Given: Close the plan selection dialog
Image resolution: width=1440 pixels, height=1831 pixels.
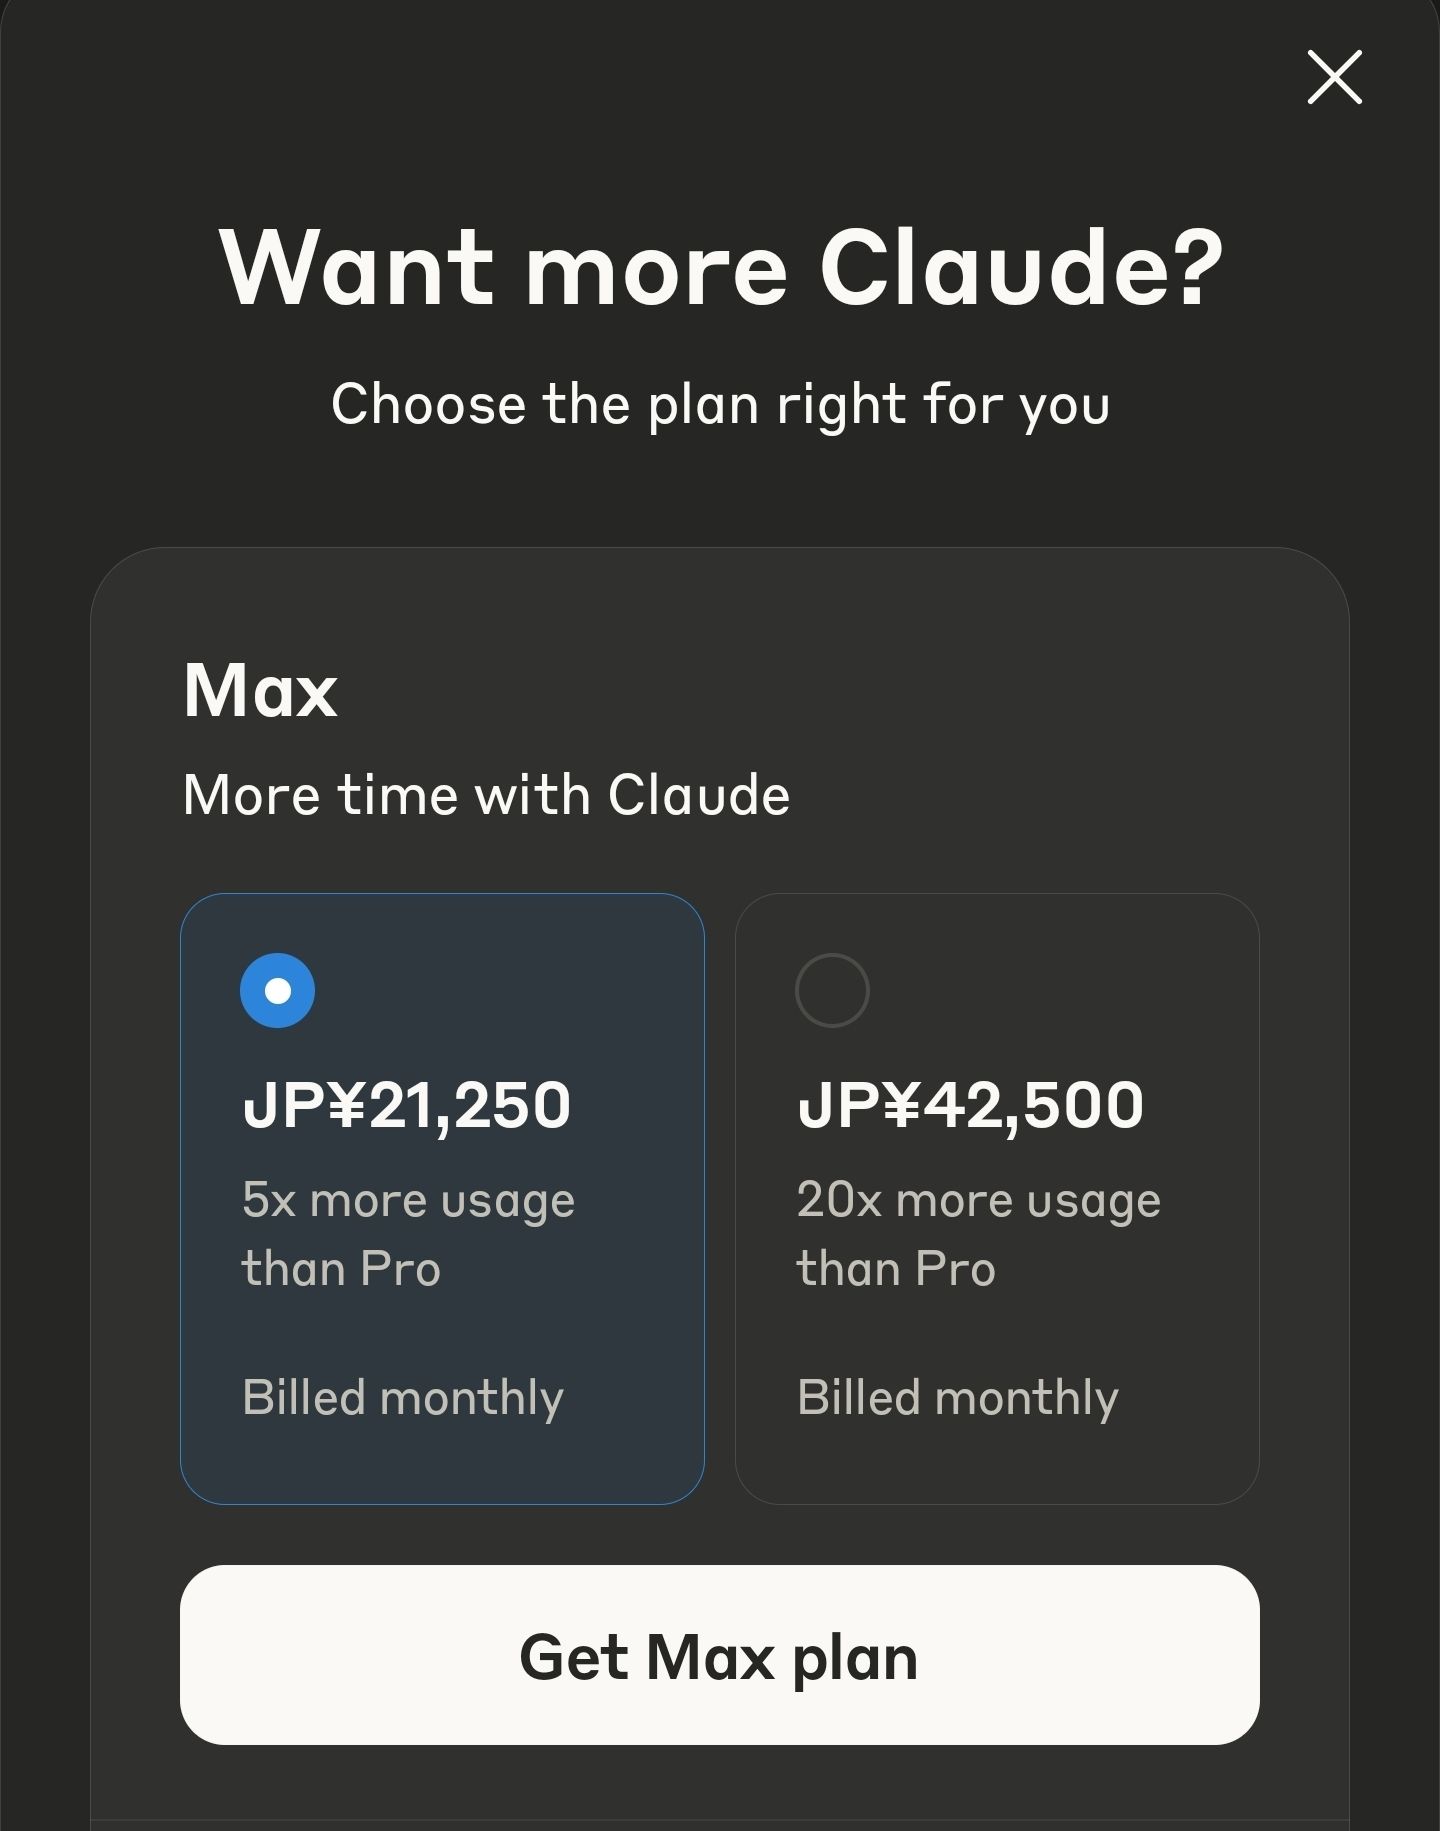Looking at the screenshot, I should tap(1334, 77).
